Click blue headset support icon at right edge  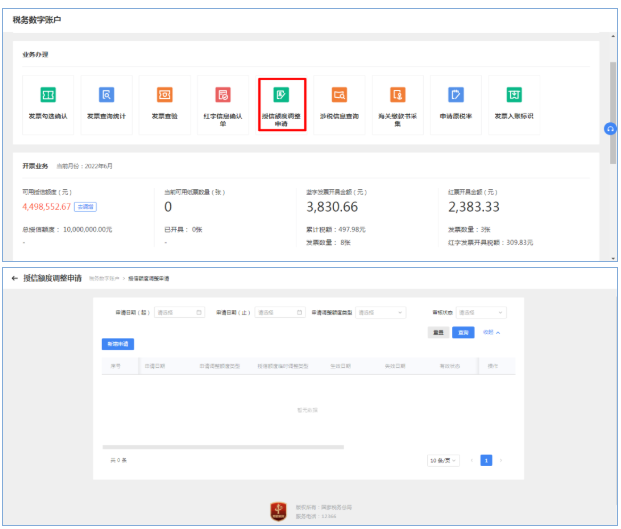pyautogui.click(x=610, y=129)
